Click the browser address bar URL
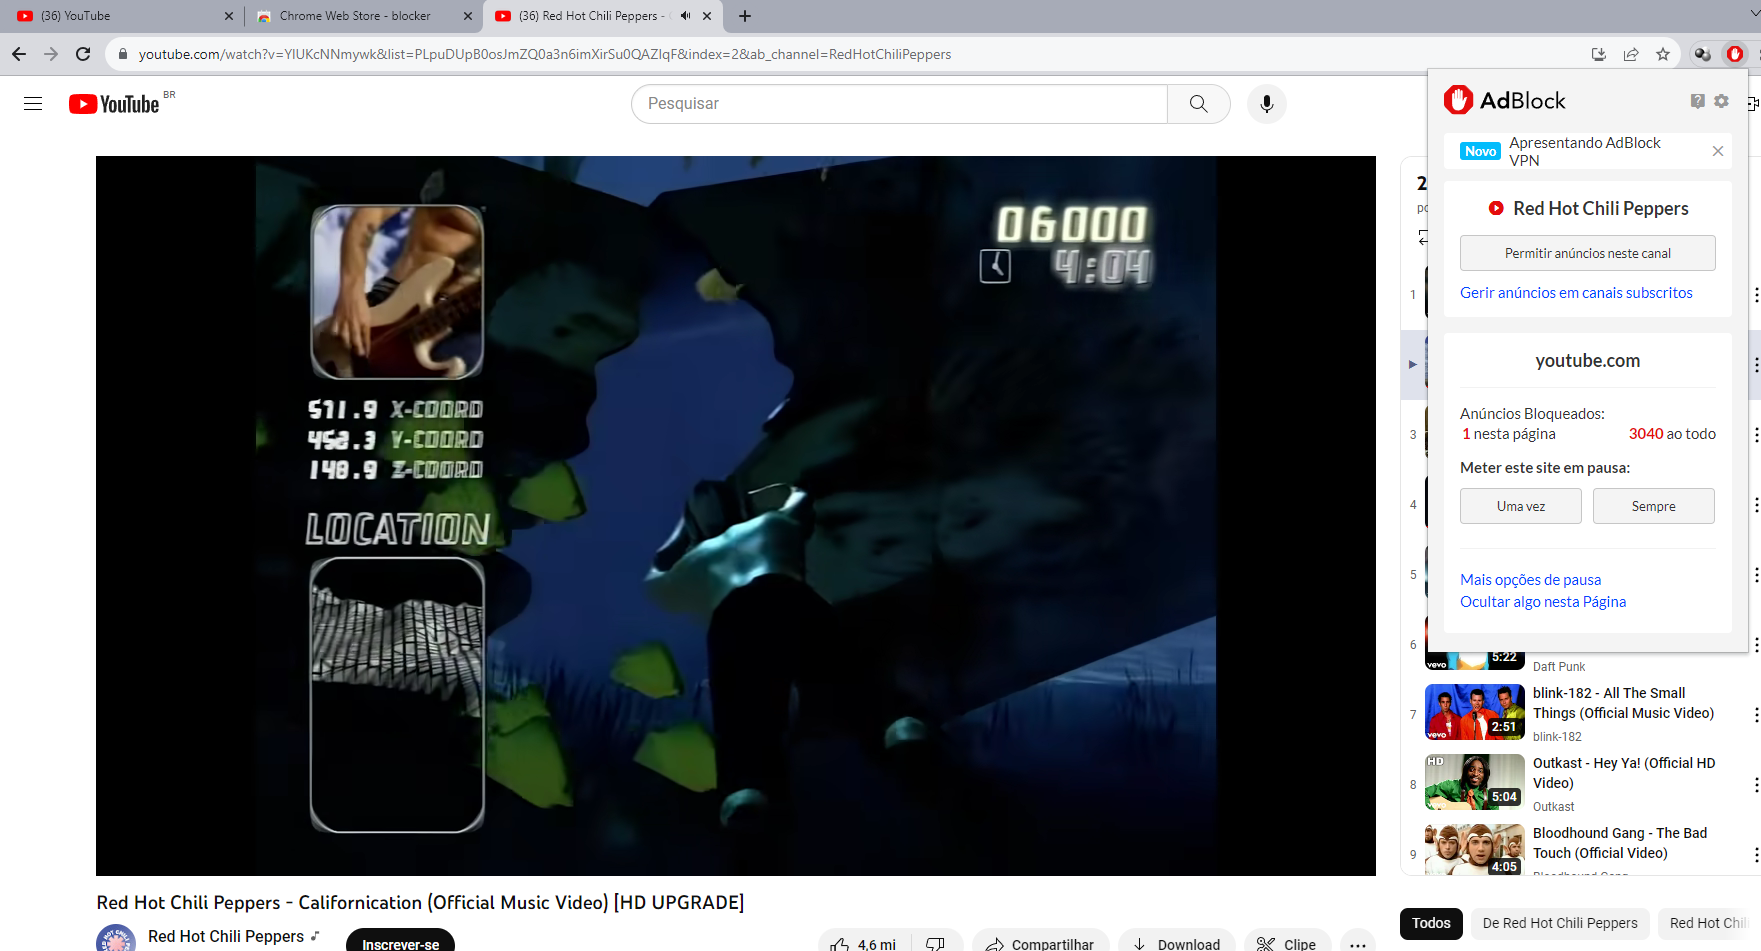Viewport: 1761px width, 951px height. 545,54
